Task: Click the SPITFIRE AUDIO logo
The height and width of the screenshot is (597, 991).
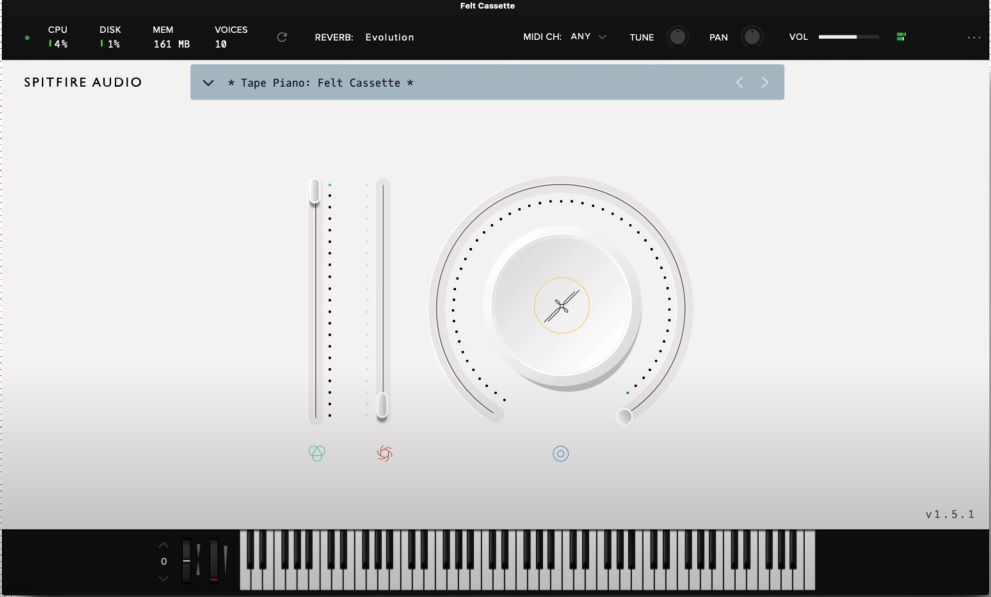Action: [x=83, y=82]
